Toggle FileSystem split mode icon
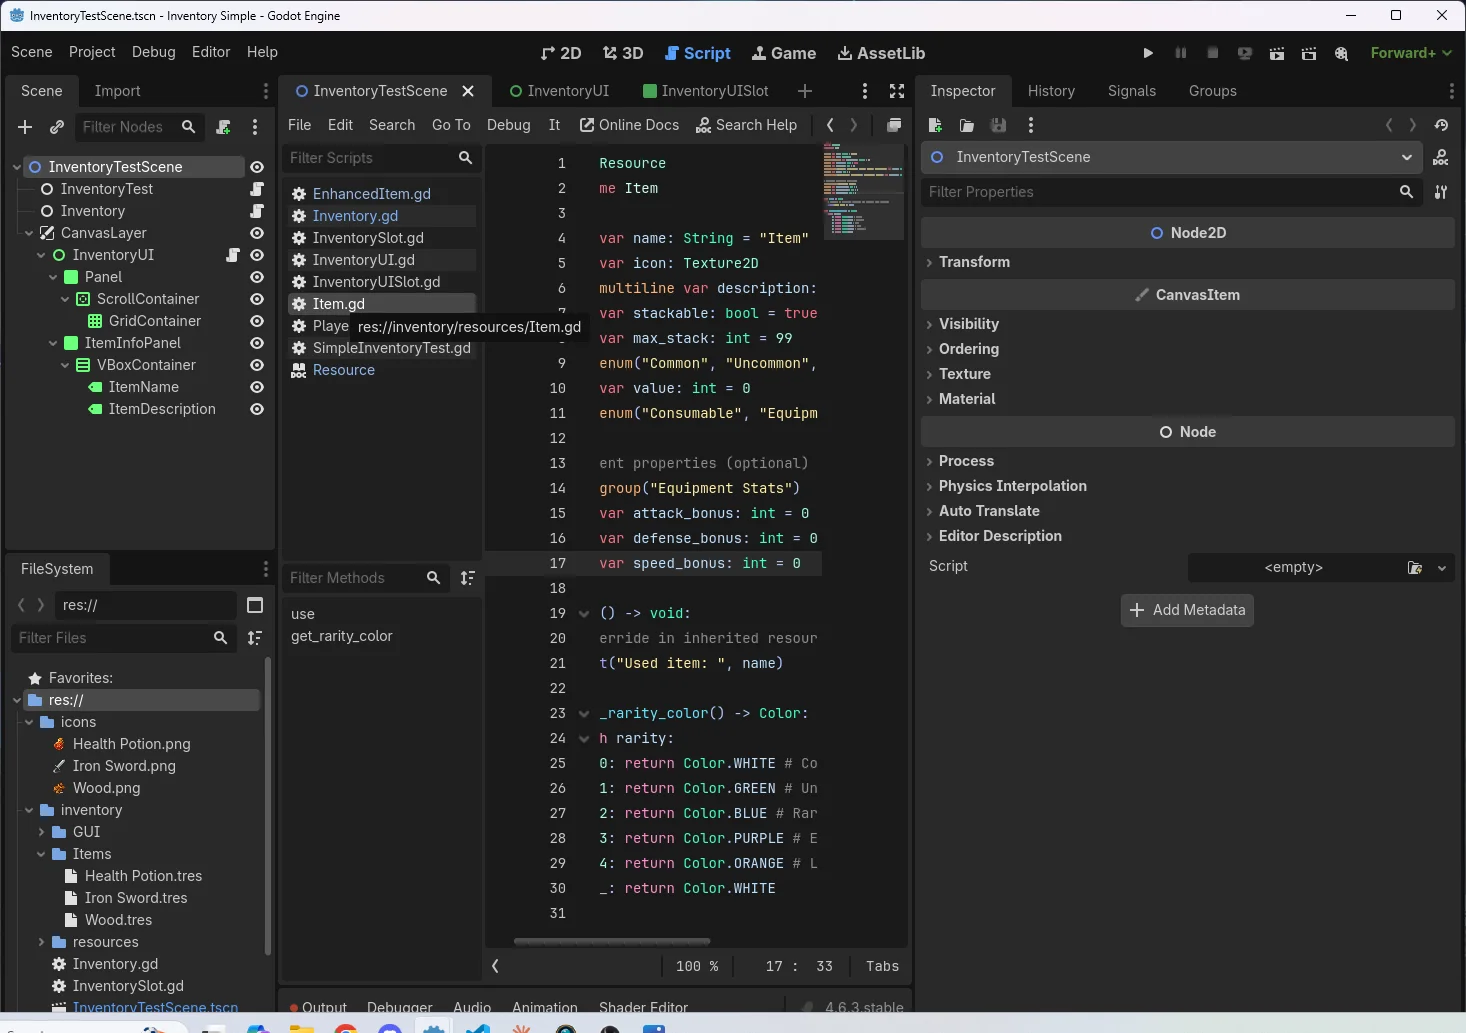The width and height of the screenshot is (1466, 1033). [x=255, y=605]
